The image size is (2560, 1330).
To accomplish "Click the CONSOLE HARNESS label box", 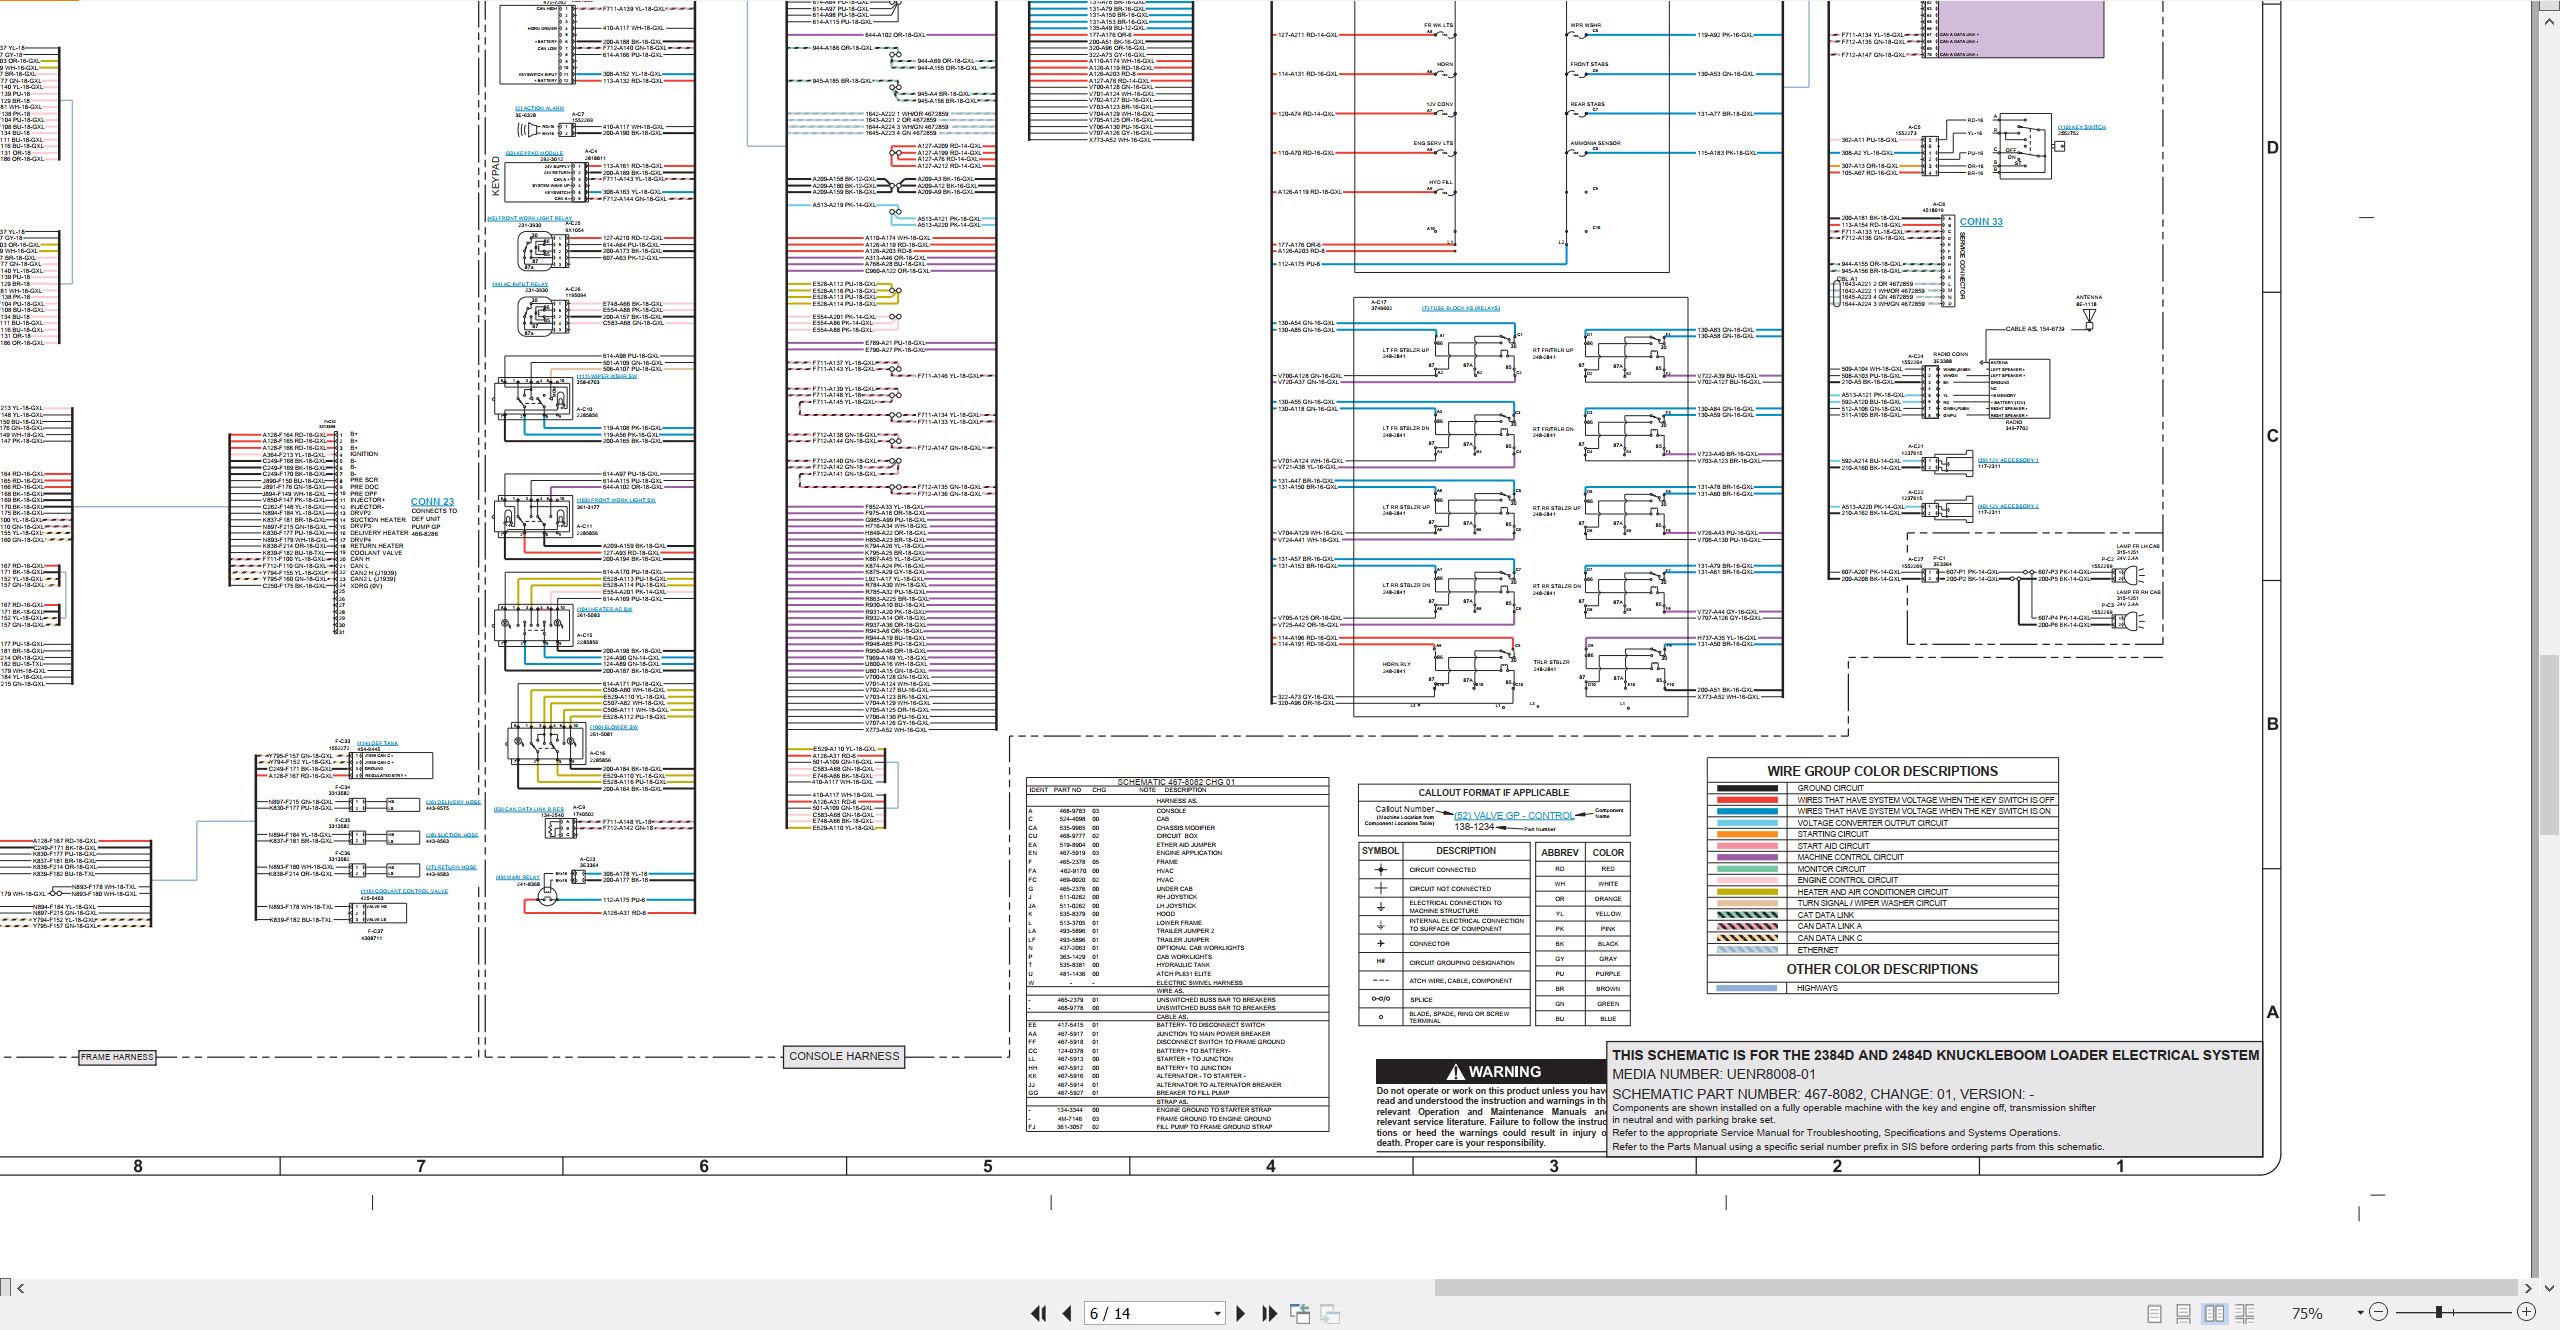I will point(844,1056).
